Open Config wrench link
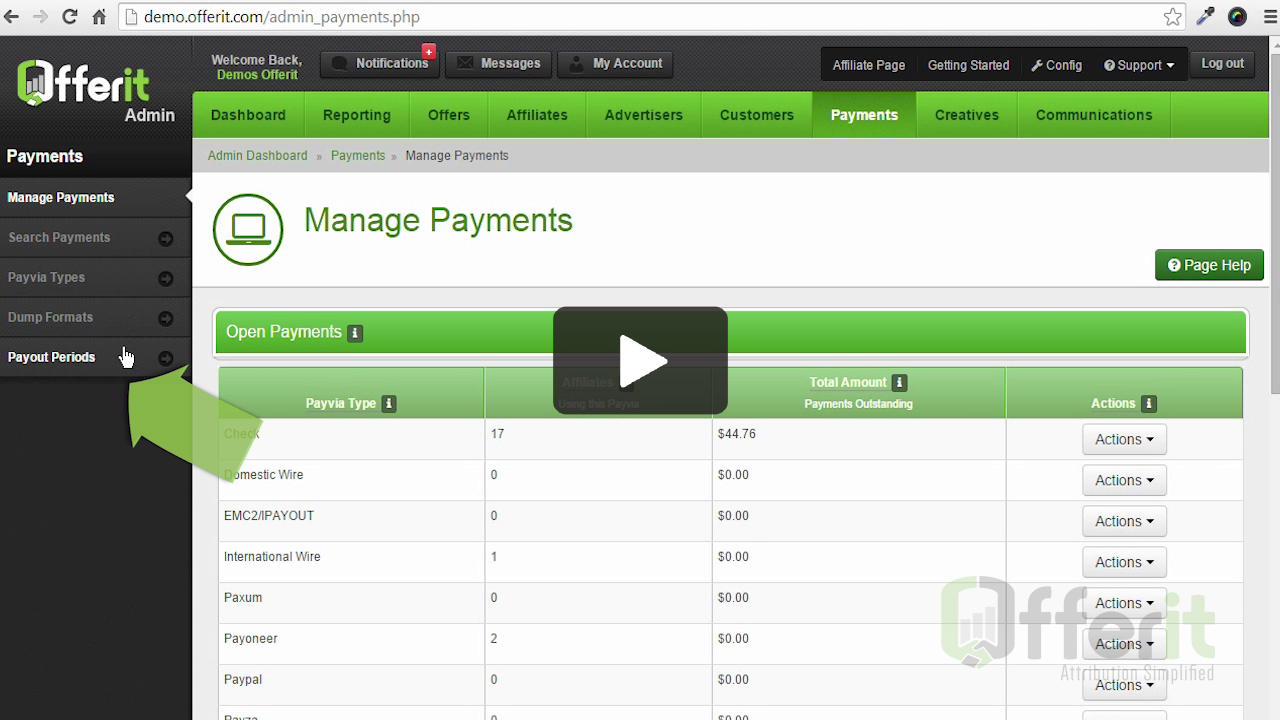Image resolution: width=1280 pixels, height=720 pixels. pyautogui.click(x=1057, y=65)
